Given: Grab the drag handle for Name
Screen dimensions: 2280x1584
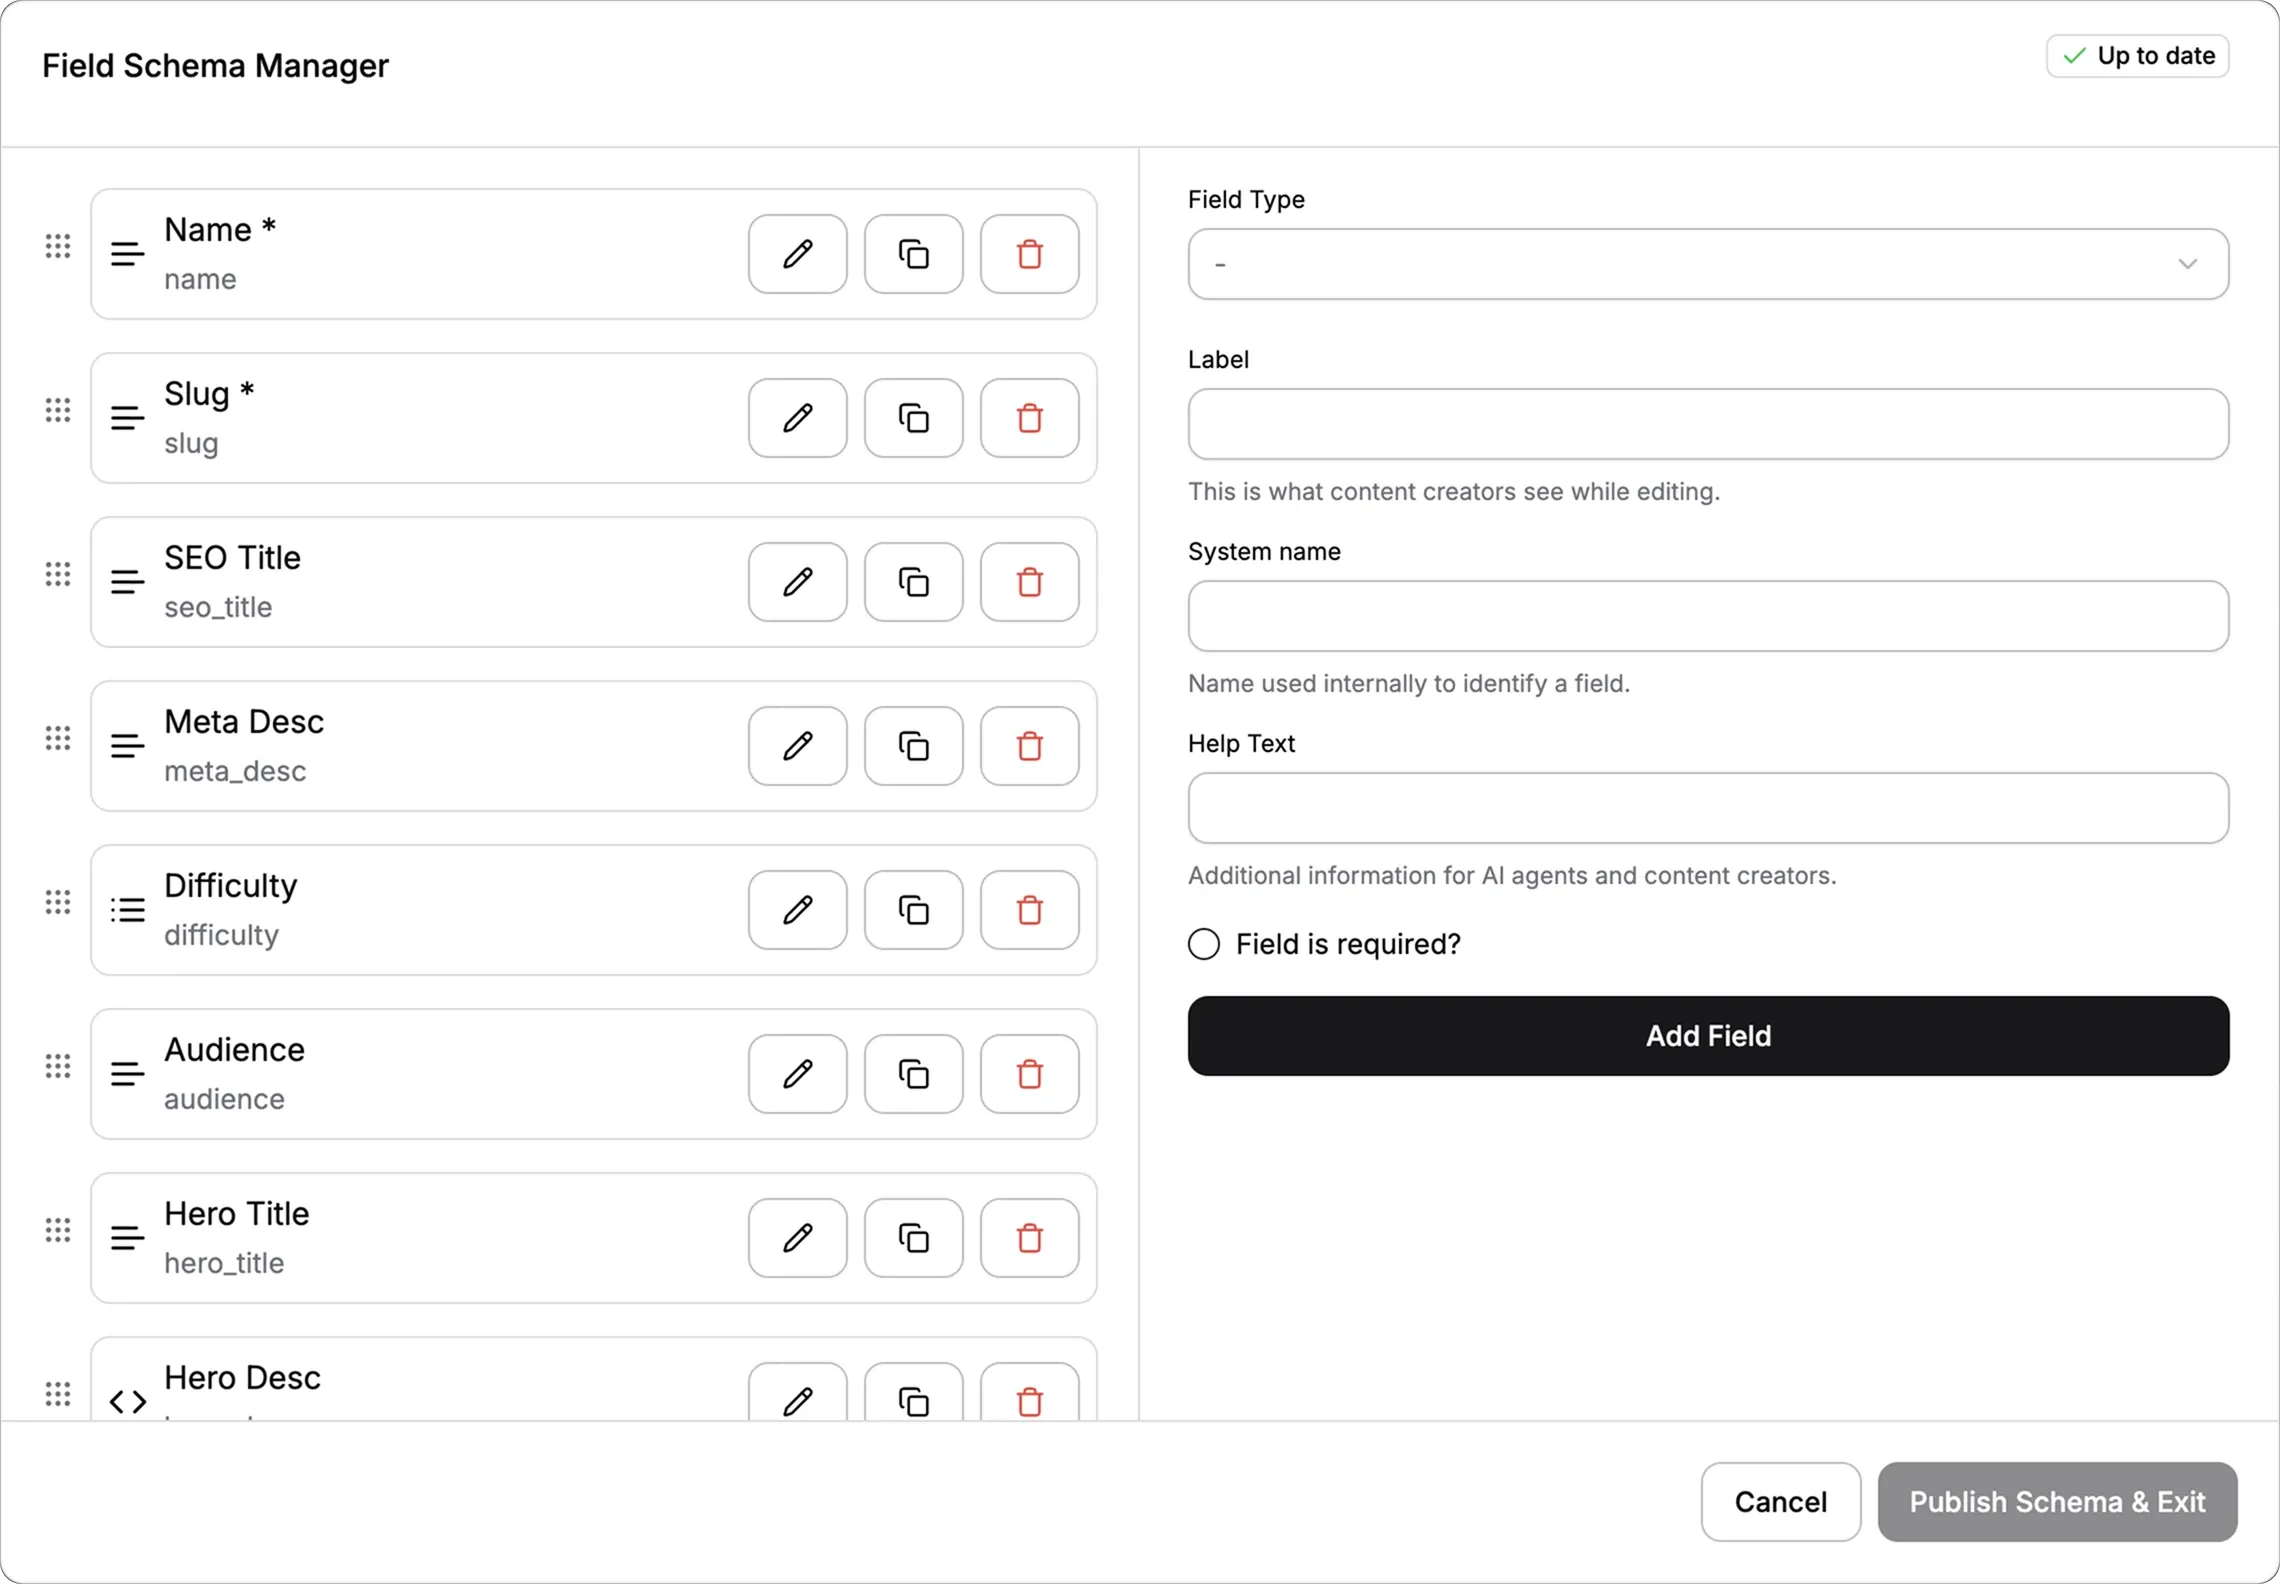Looking at the screenshot, I should coord(58,246).
